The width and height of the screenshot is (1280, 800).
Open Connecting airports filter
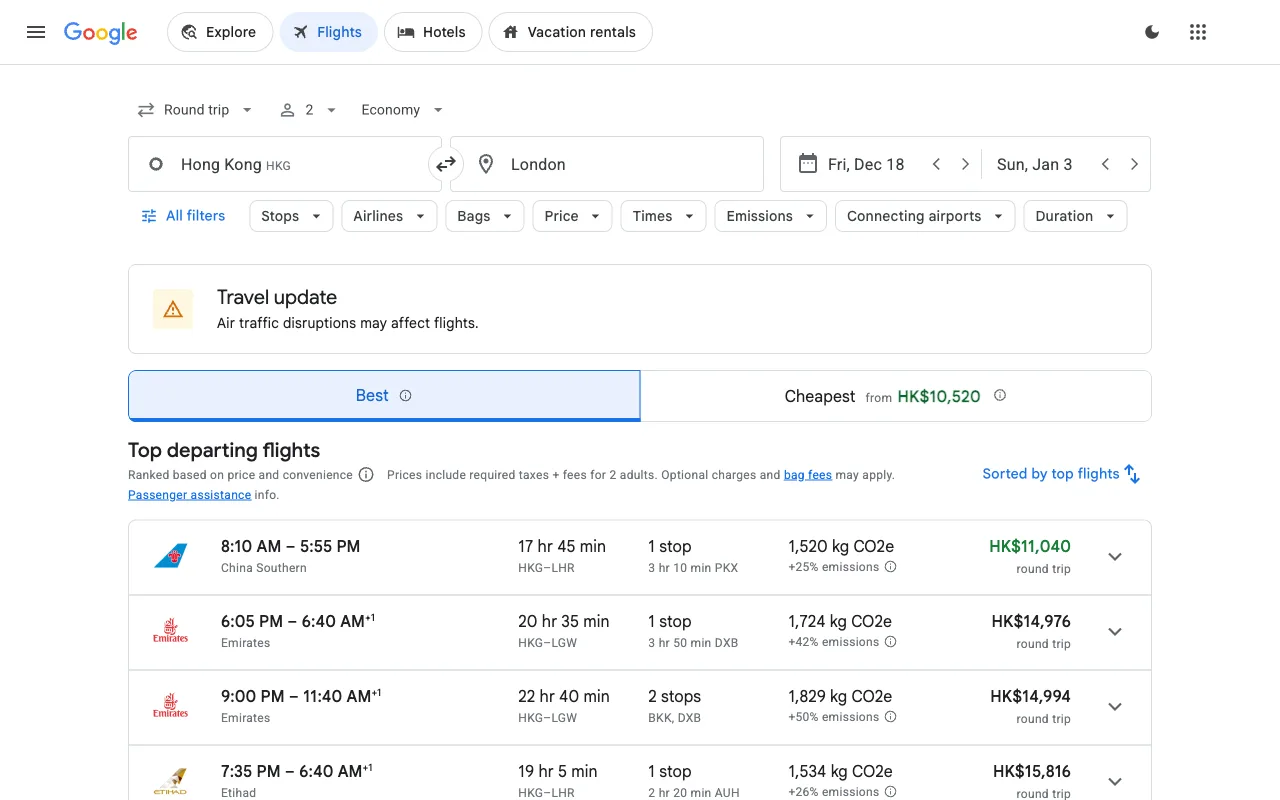point(925,216)
